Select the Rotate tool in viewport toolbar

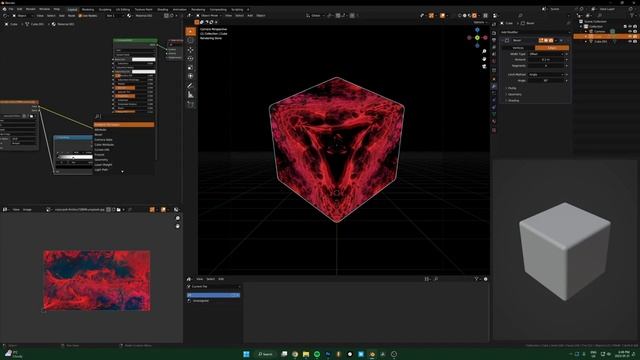191,59
